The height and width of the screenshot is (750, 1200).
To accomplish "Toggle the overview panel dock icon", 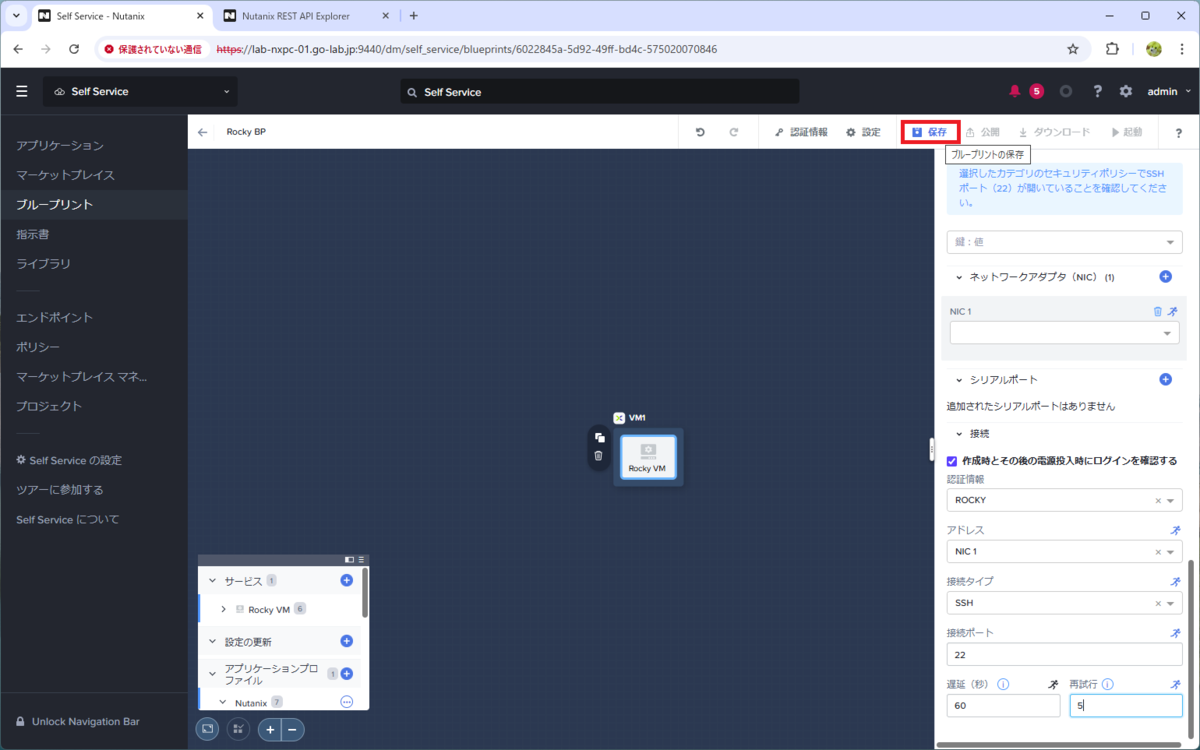I will click(x=349, y=560).
